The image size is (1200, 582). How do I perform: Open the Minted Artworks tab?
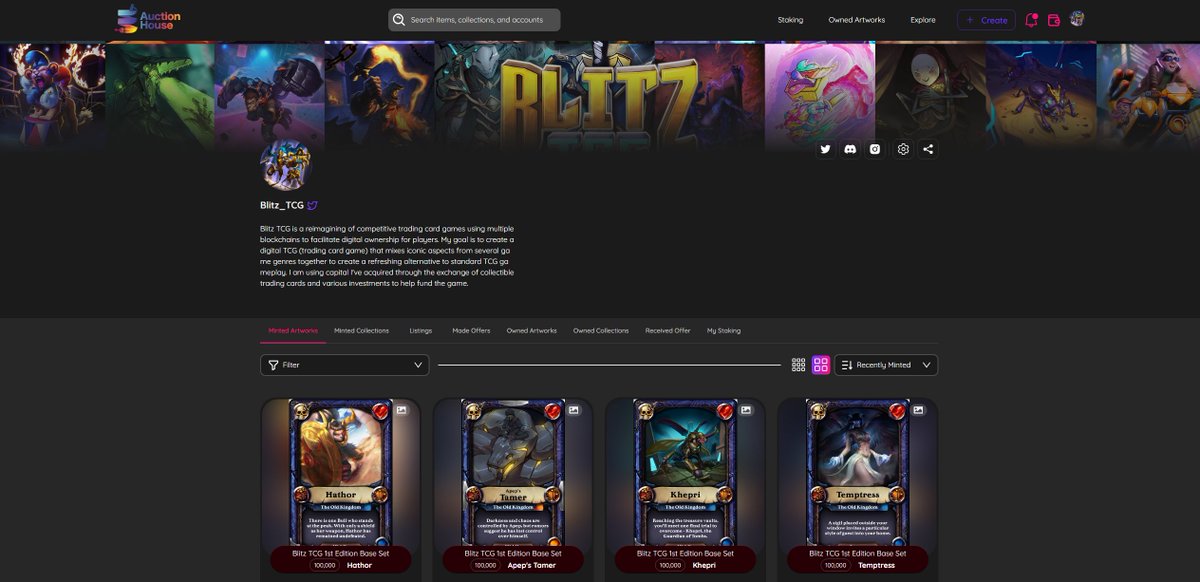[x=293, y=330]
